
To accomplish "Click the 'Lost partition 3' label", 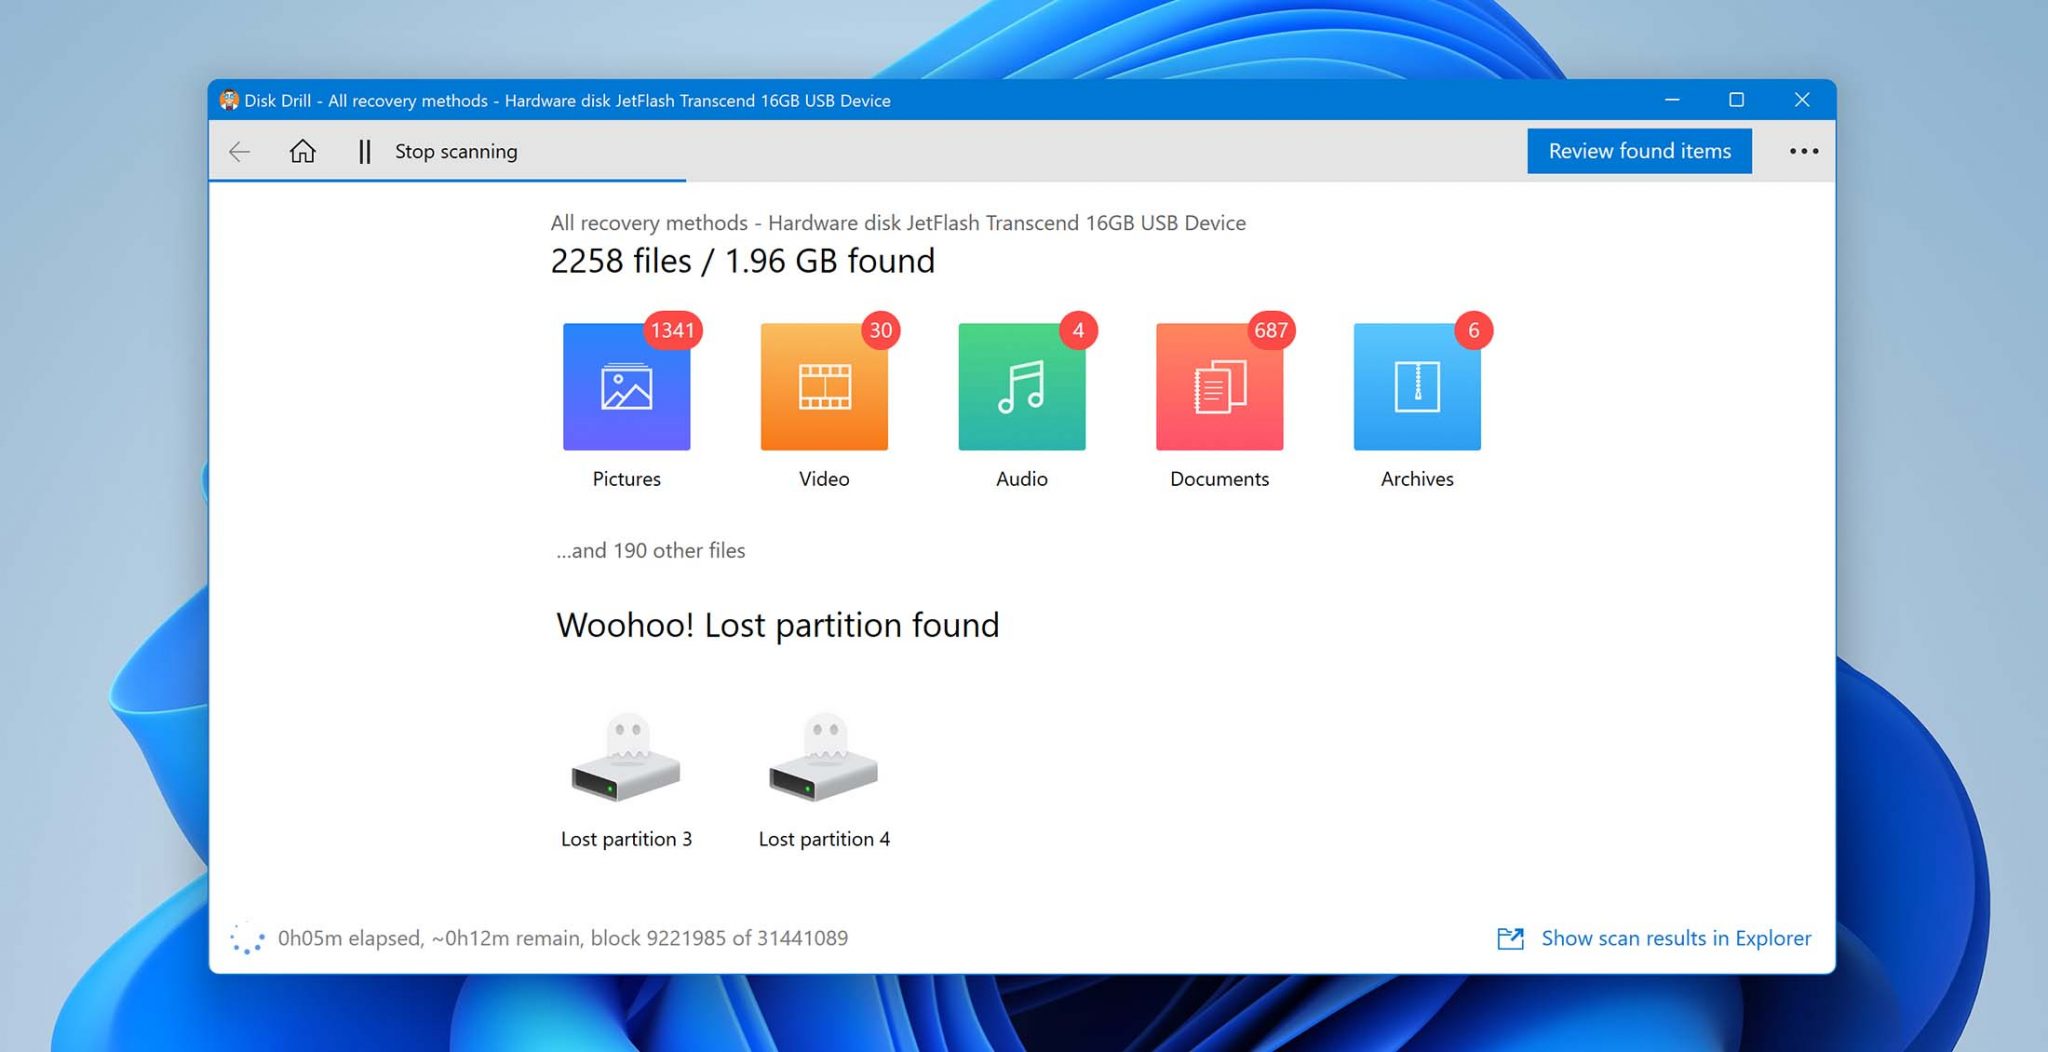I will (x=626, y=839).
